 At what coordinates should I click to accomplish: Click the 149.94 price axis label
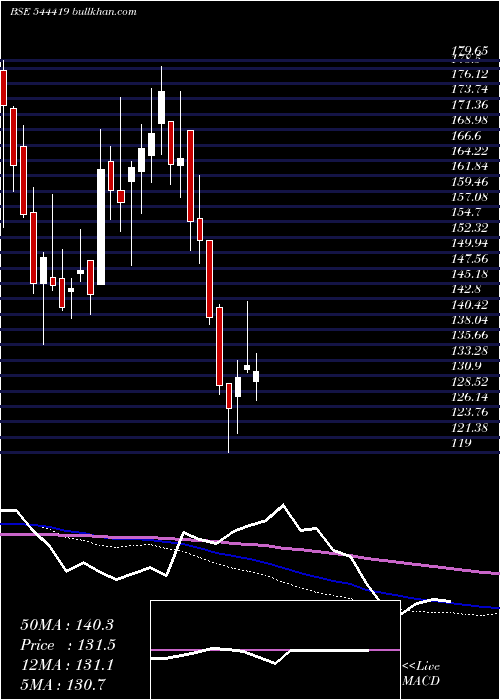(x=470, y=243)
